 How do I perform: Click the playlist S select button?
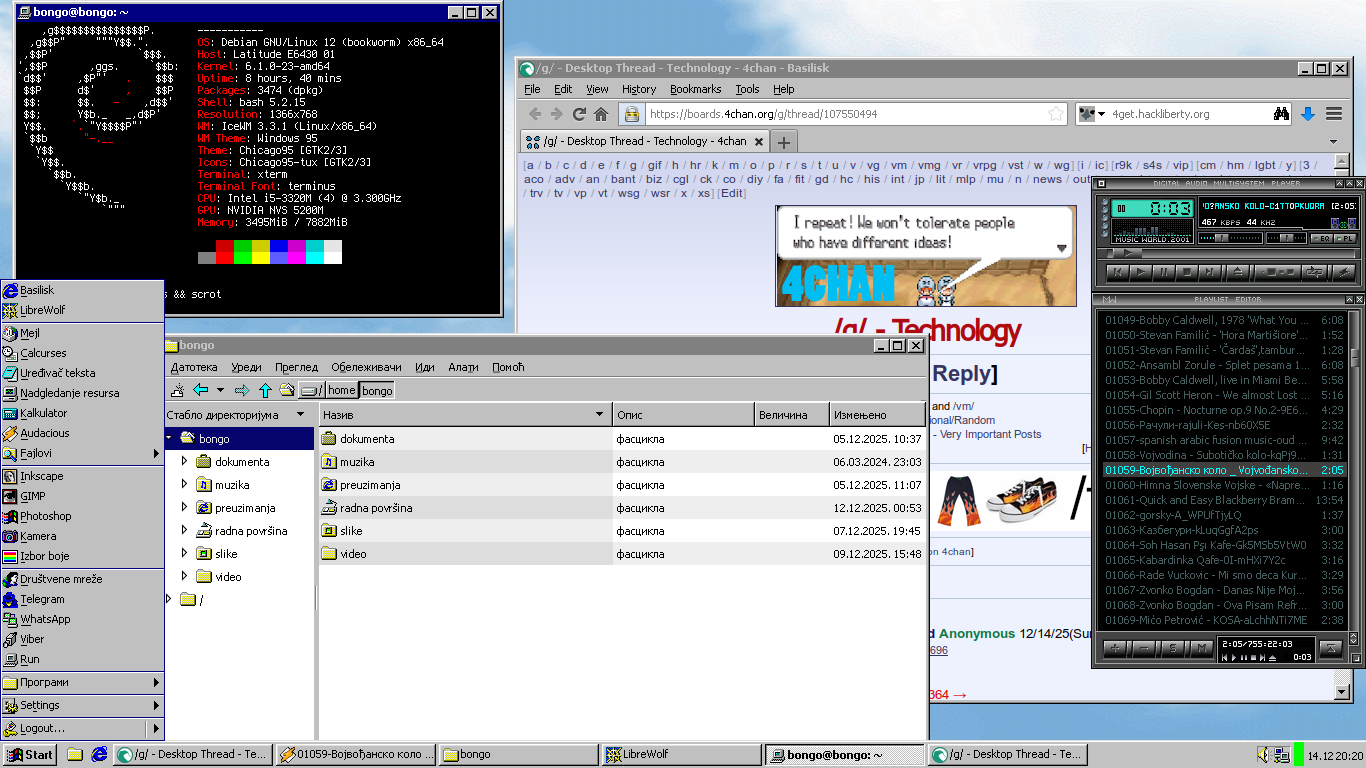pyautogui.click(x=1173, y=648)
